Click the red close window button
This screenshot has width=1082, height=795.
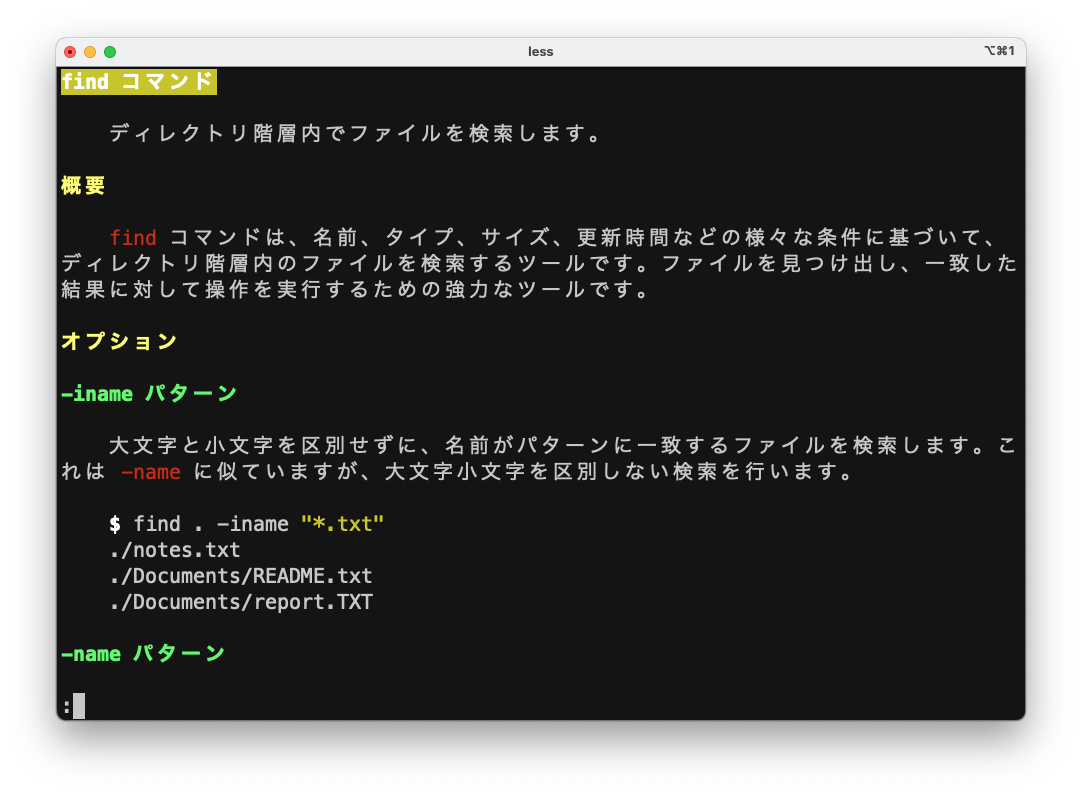coord(70,52)
